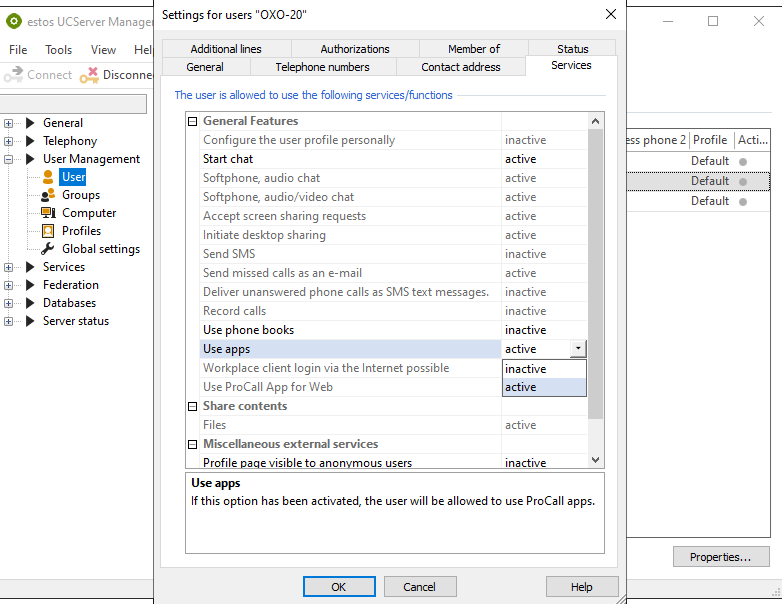Viewport: 782px width, 604px height.
Task: Open the Telephone numbers tab
Action: coord(322,67)
